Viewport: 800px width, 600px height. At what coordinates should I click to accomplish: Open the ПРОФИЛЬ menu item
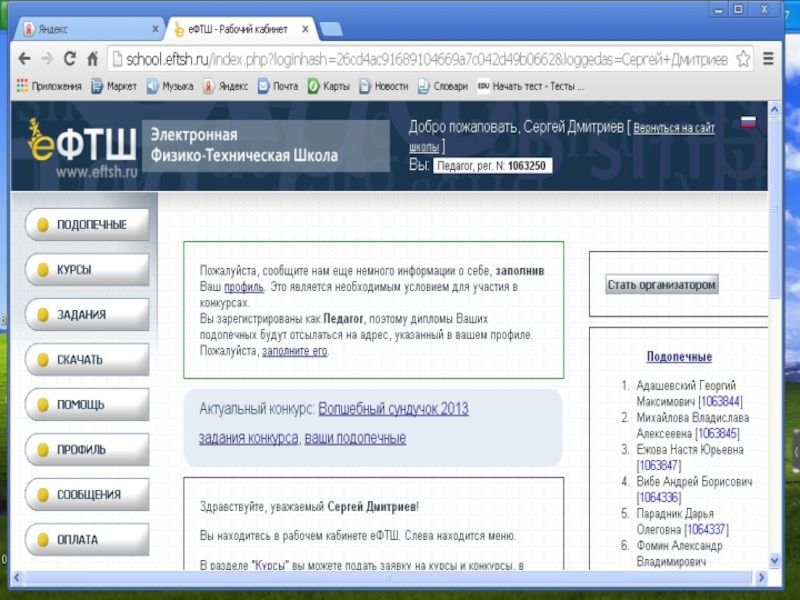tap(87, 449)
